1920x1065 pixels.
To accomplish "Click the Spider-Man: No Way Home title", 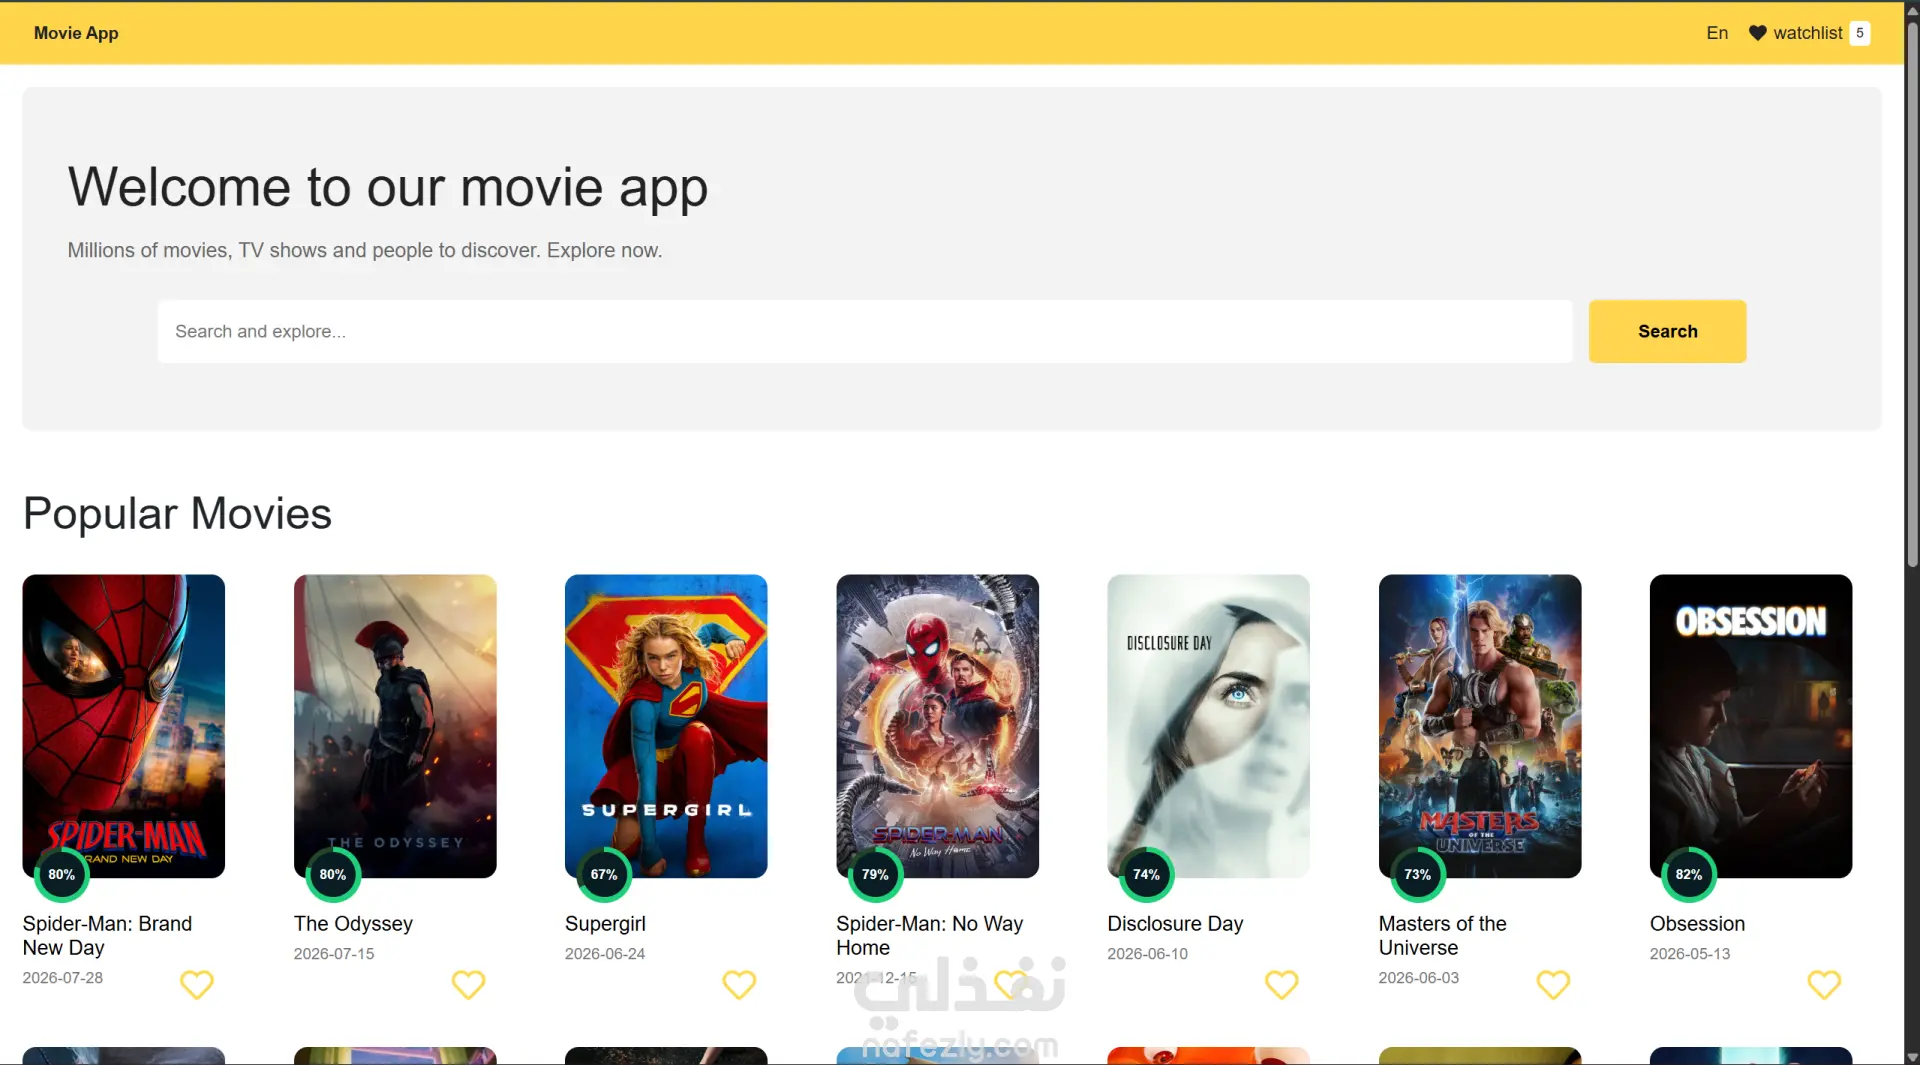I will click(x=929, y=936).
